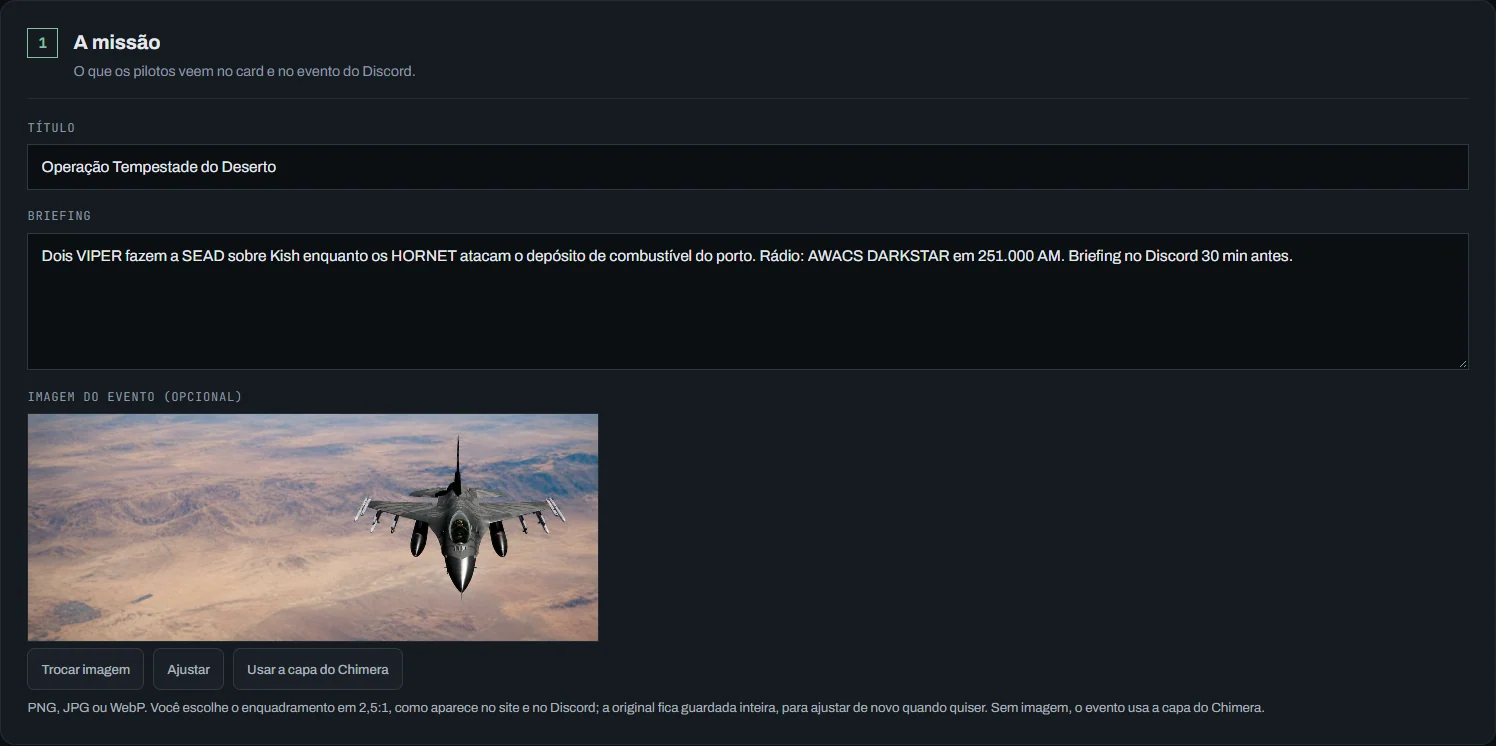Click the step number 1 badge
The image size is (1496, 746).
click(42, 43)
